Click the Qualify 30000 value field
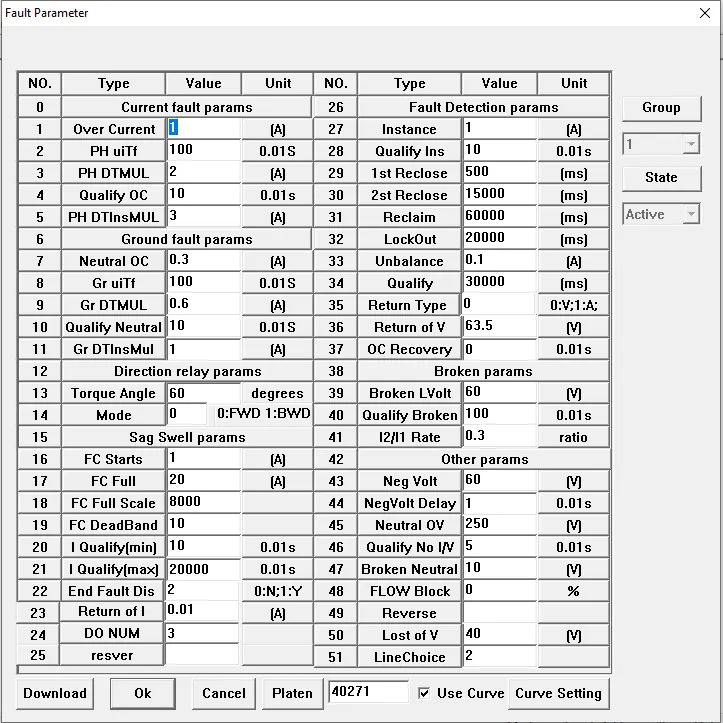Viewport: 723px width, 723px height. click(500, 282)
